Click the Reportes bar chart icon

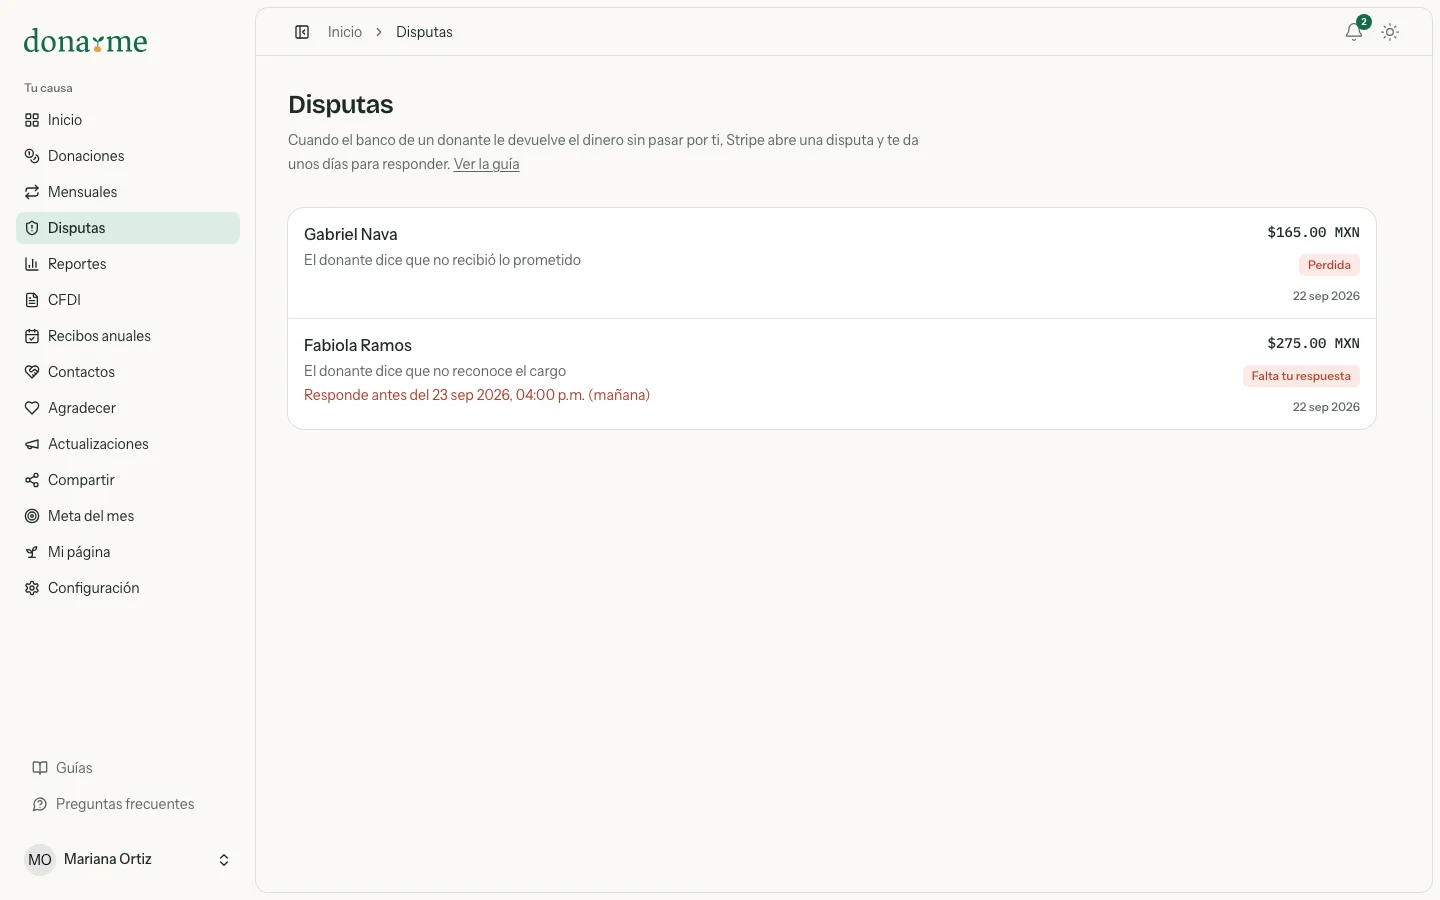coord(32,264)
